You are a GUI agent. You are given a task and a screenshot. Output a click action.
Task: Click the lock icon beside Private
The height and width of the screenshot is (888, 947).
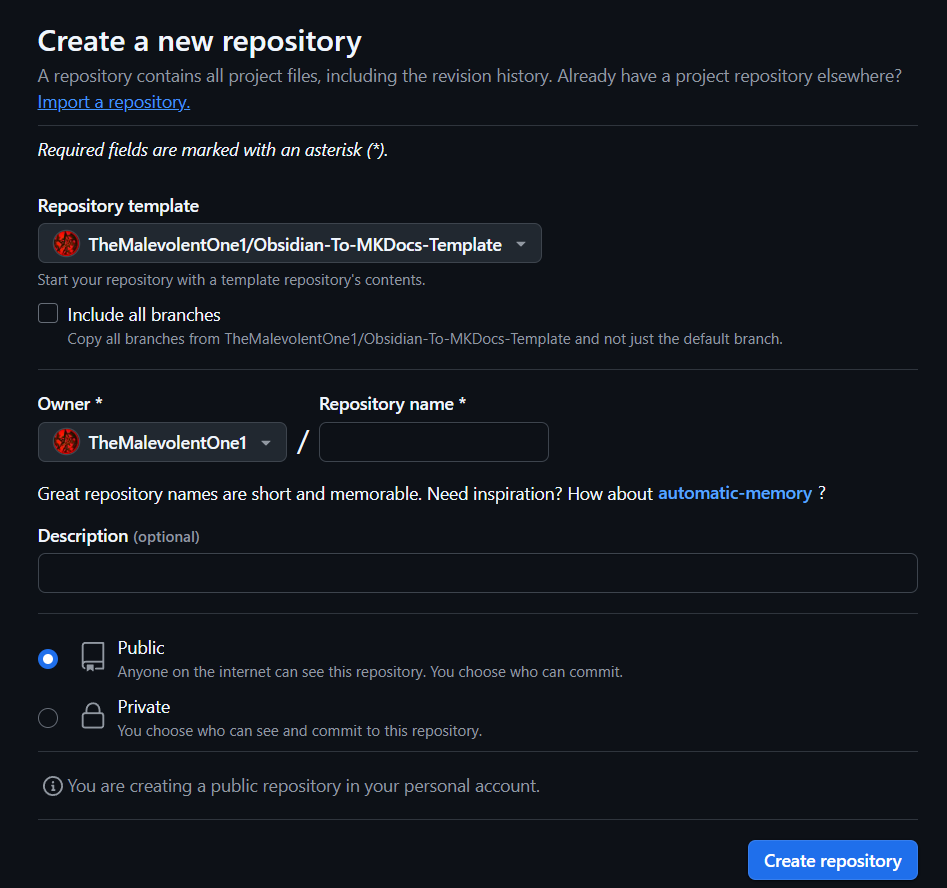pyautogui.click(x=92, y=717)
